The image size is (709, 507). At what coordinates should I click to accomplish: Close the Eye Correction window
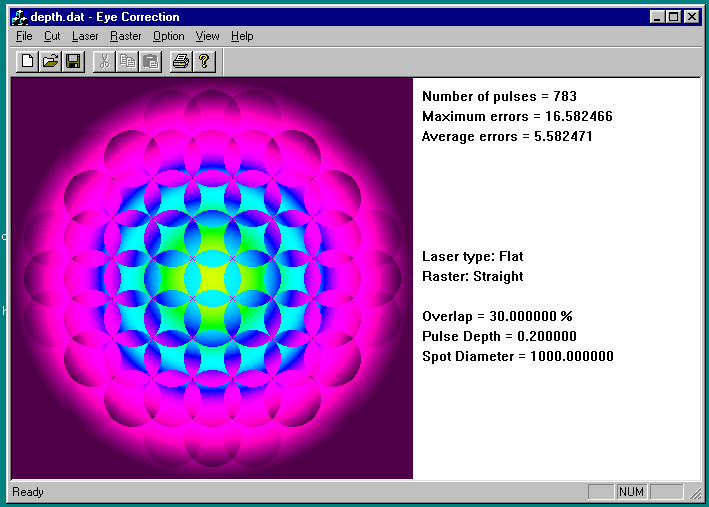[691, 17]
